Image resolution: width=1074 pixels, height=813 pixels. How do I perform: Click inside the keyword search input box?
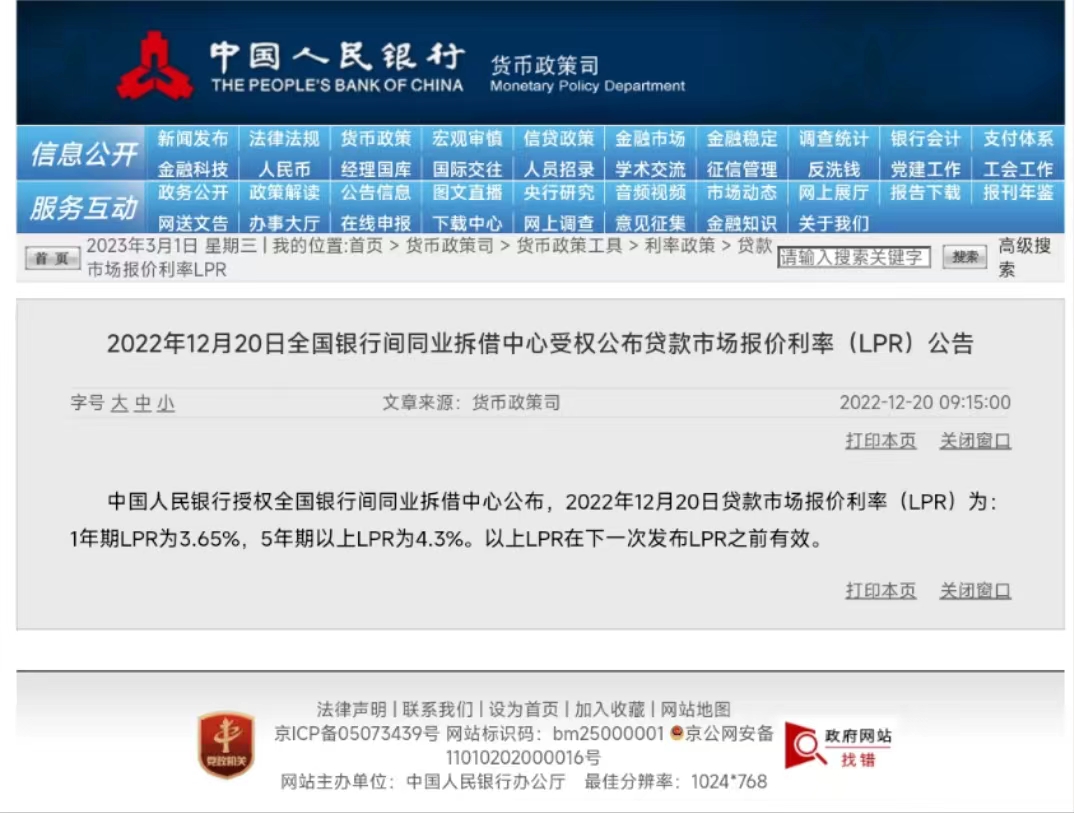pos(855,257)
